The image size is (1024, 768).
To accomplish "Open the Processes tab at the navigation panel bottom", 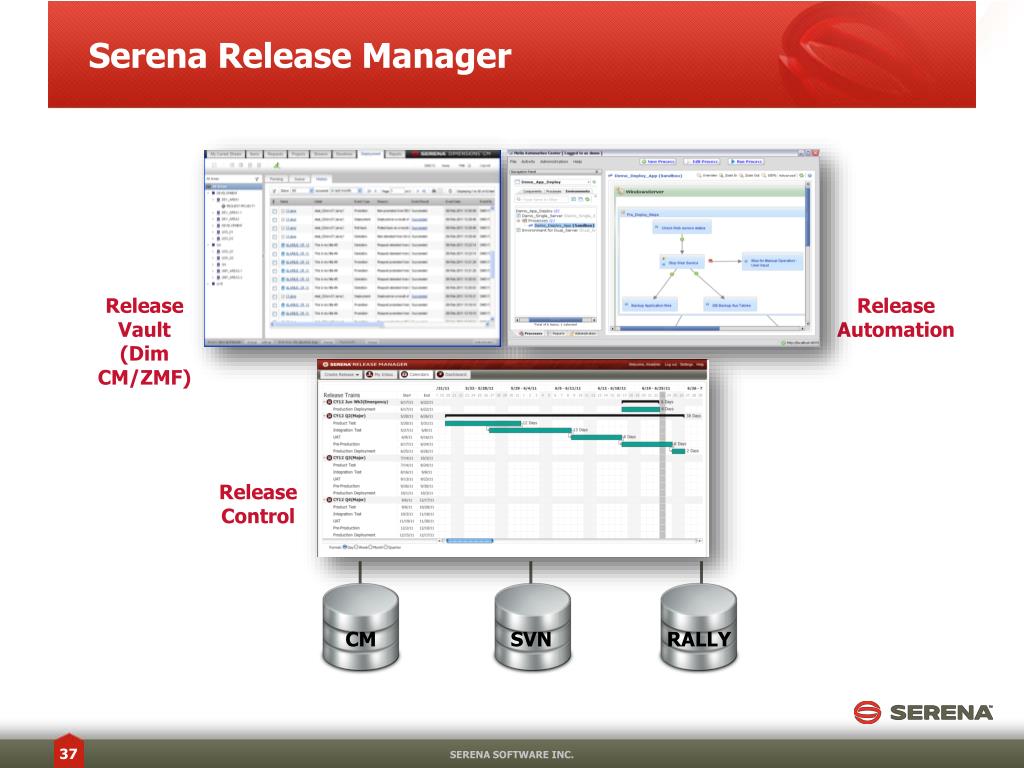I will [532, 333].
